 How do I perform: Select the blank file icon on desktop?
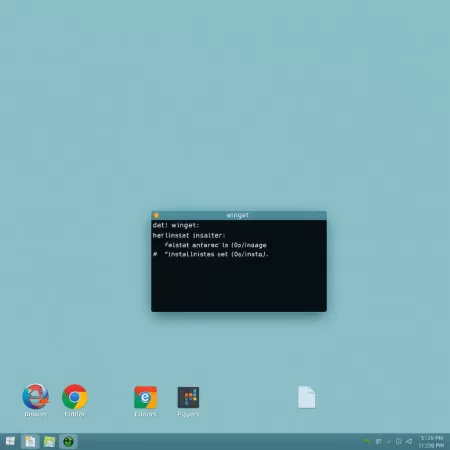pos(306,397)
